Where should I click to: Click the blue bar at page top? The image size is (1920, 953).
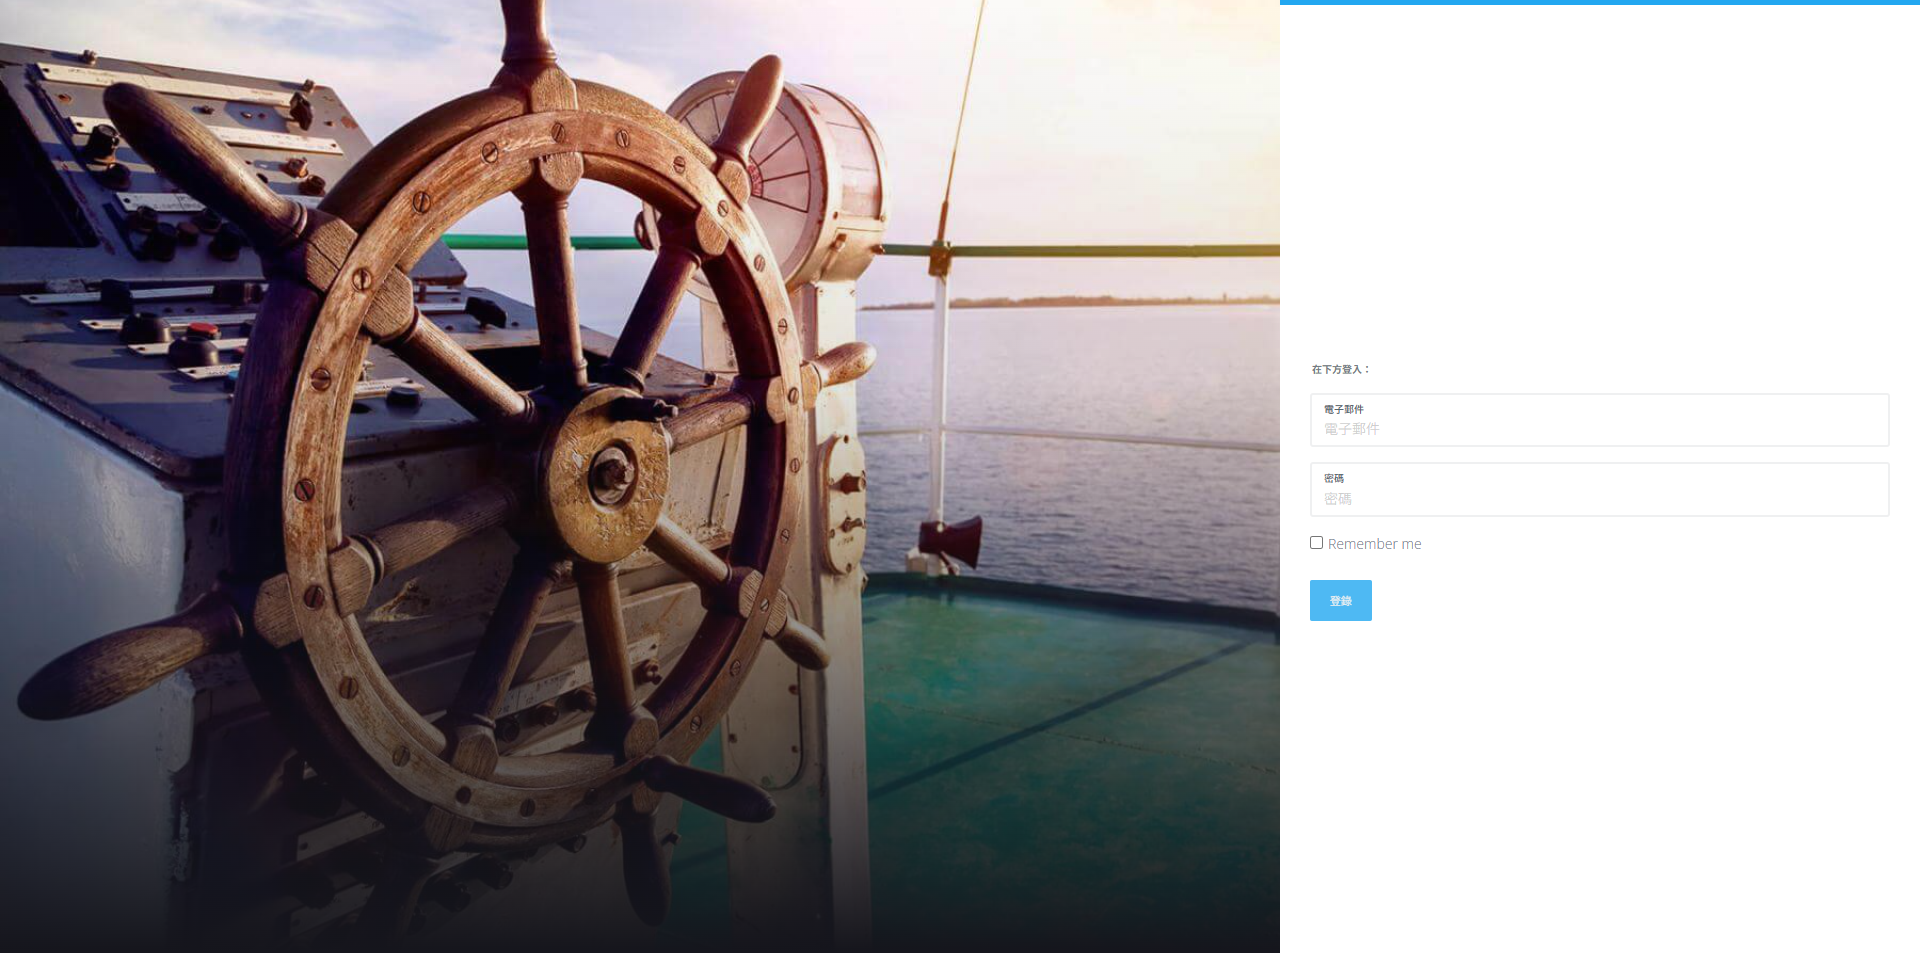point(1599,2)
